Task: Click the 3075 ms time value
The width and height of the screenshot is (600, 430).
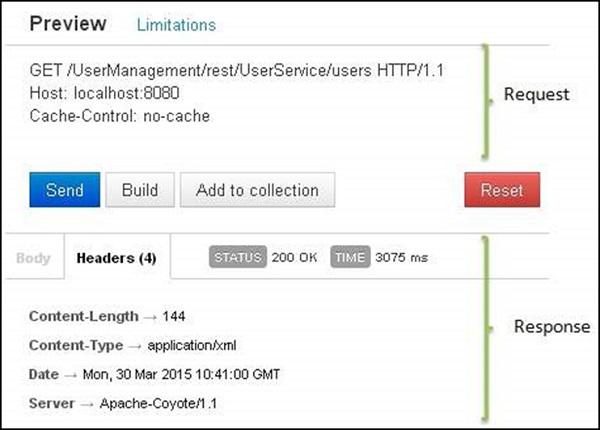Action: pos(401,258)
